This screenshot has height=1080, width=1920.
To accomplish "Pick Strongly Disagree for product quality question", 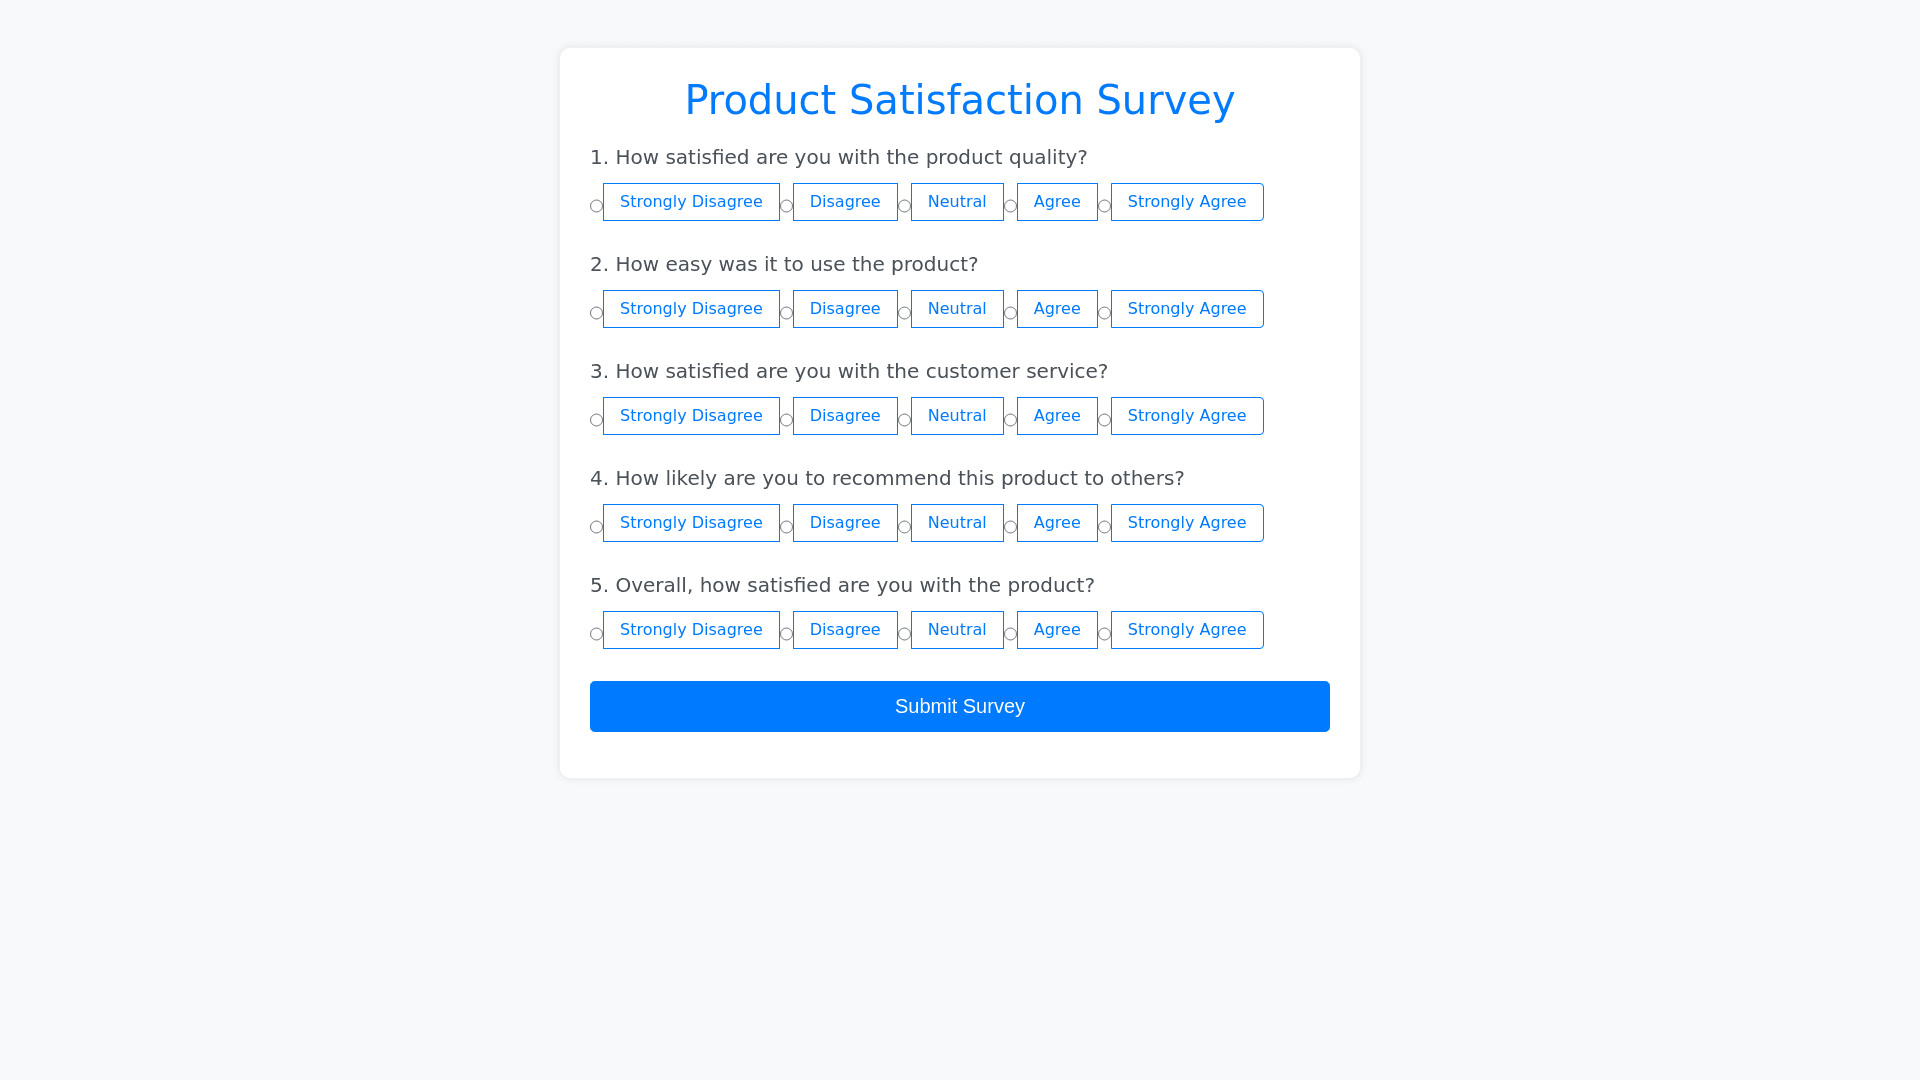I will pos(690,202).
